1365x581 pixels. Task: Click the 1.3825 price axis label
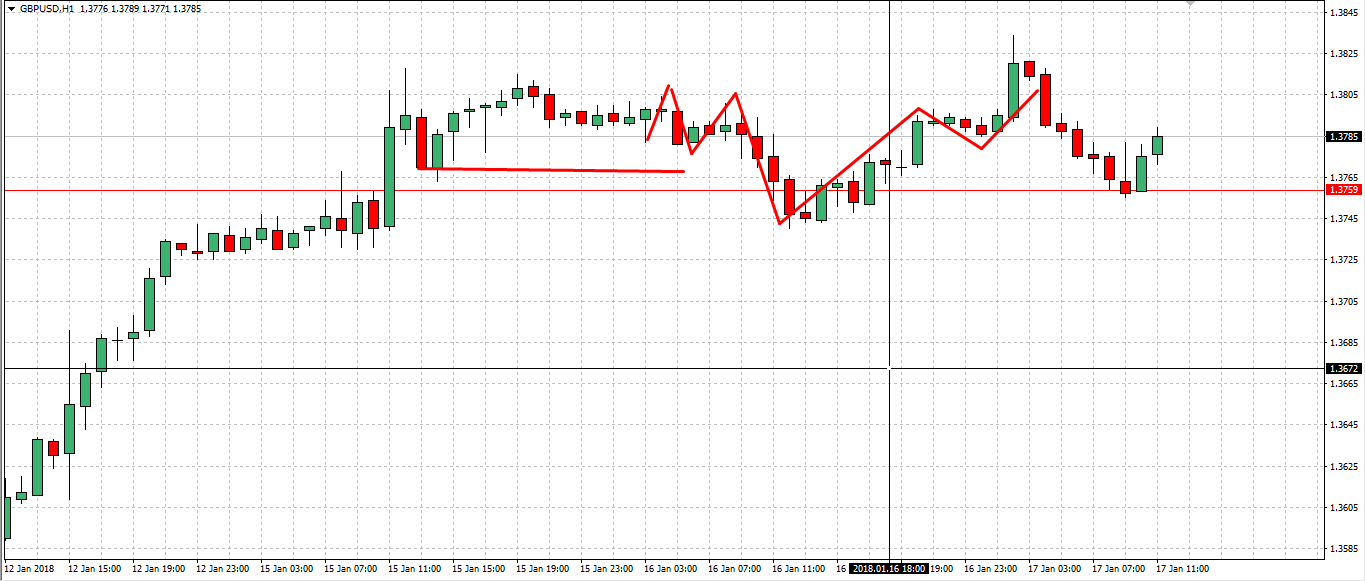pyautogui.click(x=1344, y=53)
